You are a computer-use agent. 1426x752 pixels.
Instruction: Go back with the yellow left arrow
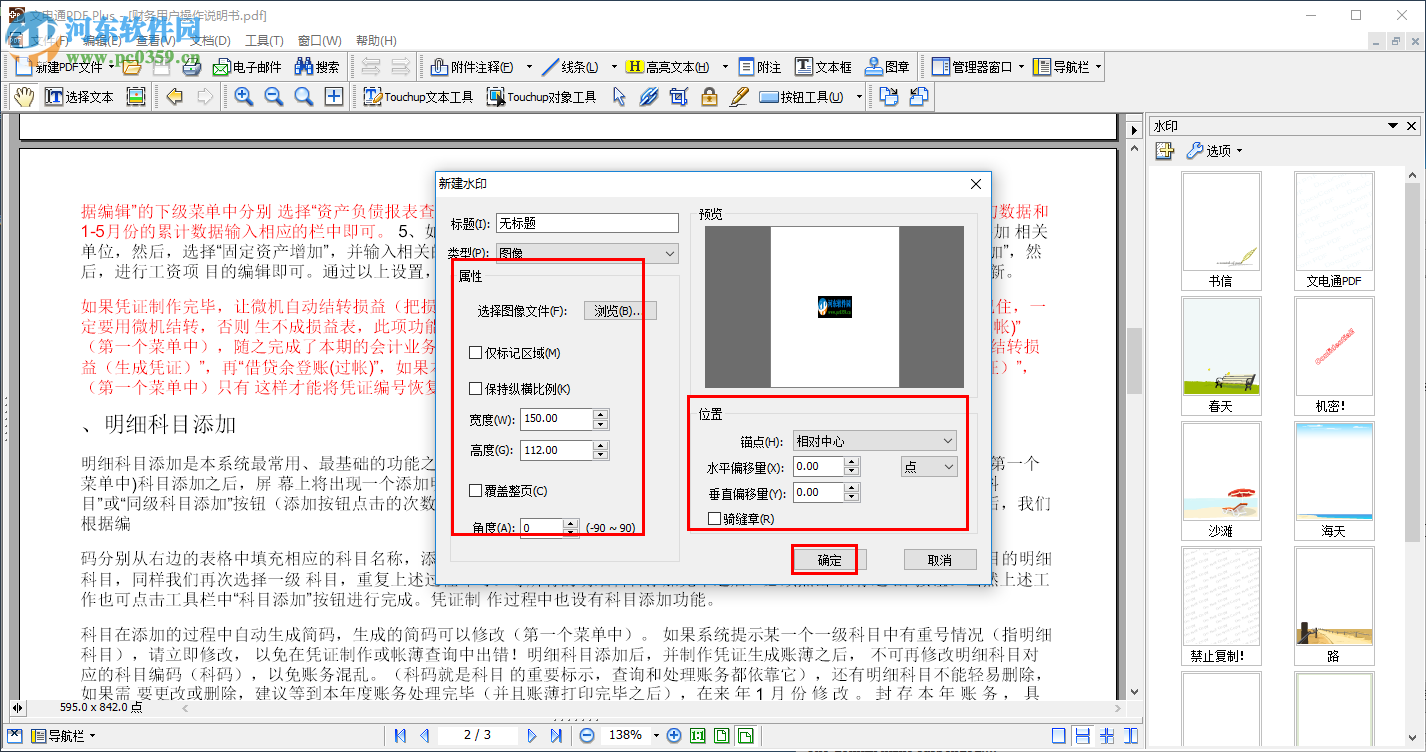pos(175,97)
